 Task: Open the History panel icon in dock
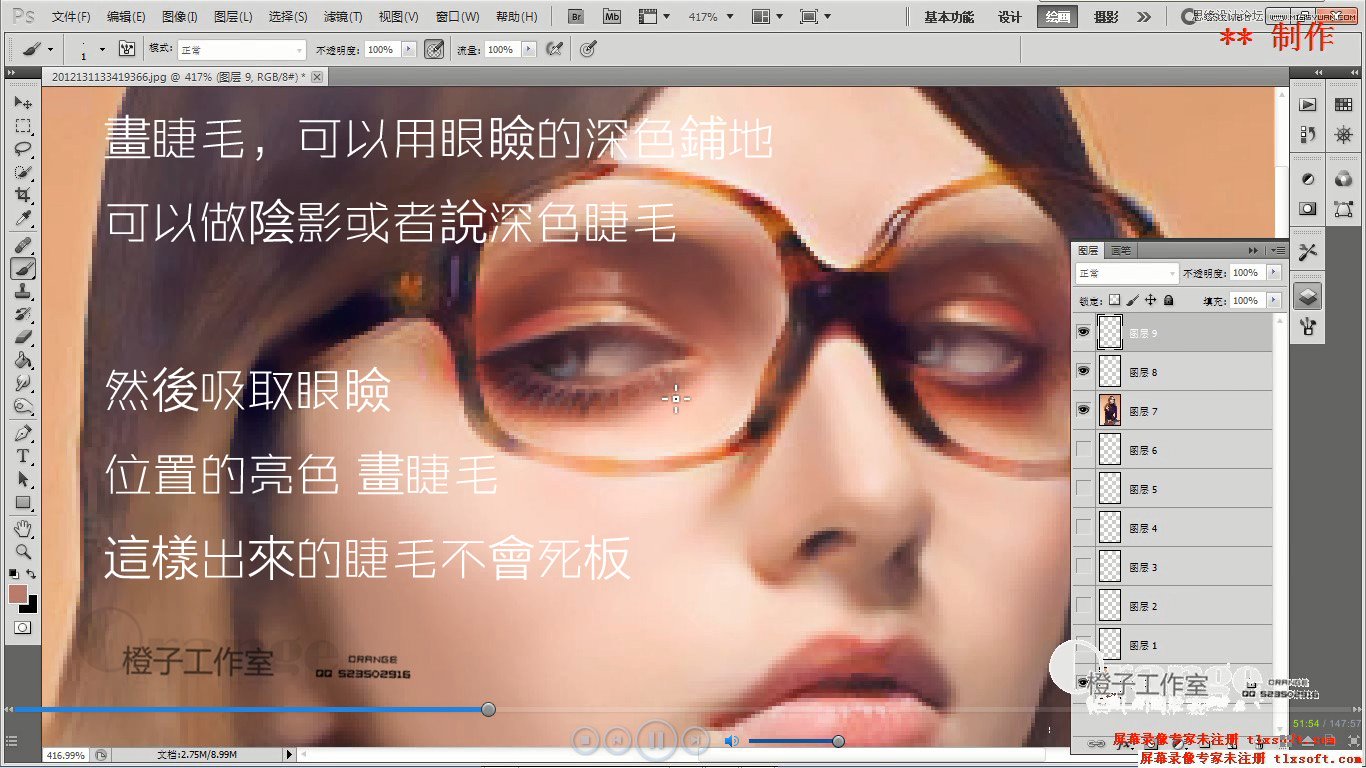(x=1307, y=134)
